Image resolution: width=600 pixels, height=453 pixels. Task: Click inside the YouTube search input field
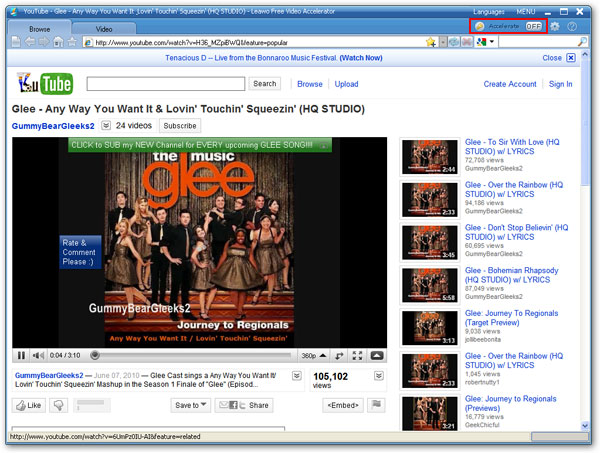(x=166, y=84)
